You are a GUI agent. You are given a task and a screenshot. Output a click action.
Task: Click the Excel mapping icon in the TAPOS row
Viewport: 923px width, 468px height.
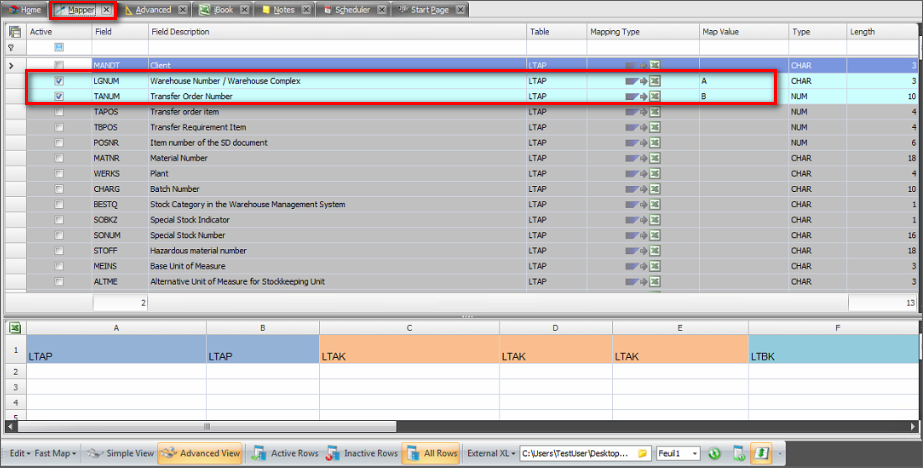pos(655,112)
